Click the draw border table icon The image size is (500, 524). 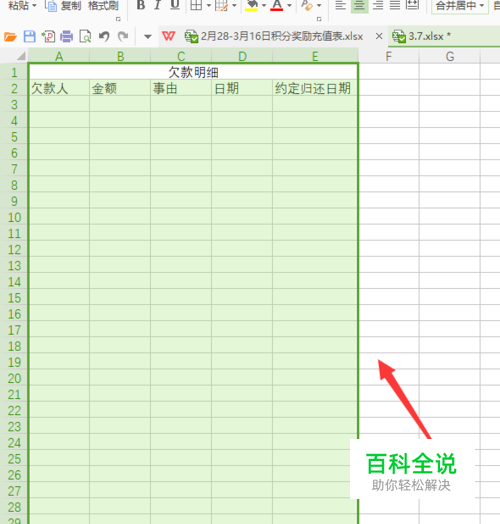pyautogui.click(x=221, y=5)
